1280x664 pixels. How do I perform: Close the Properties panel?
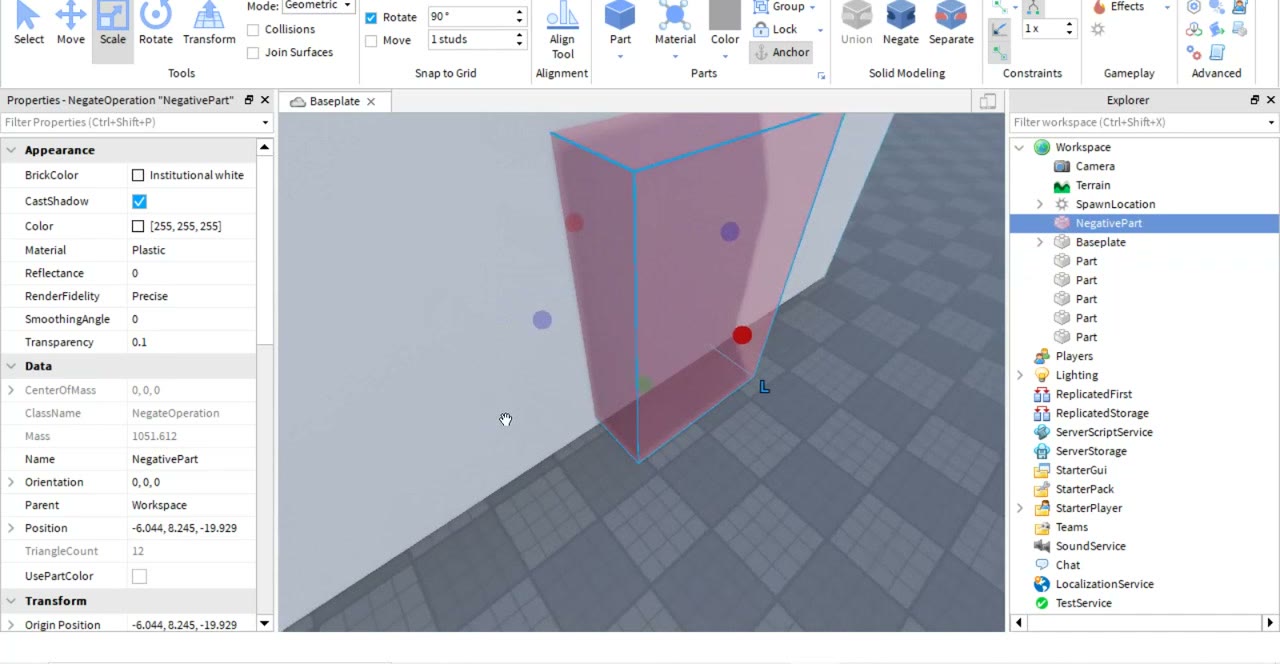pos(265,100)
